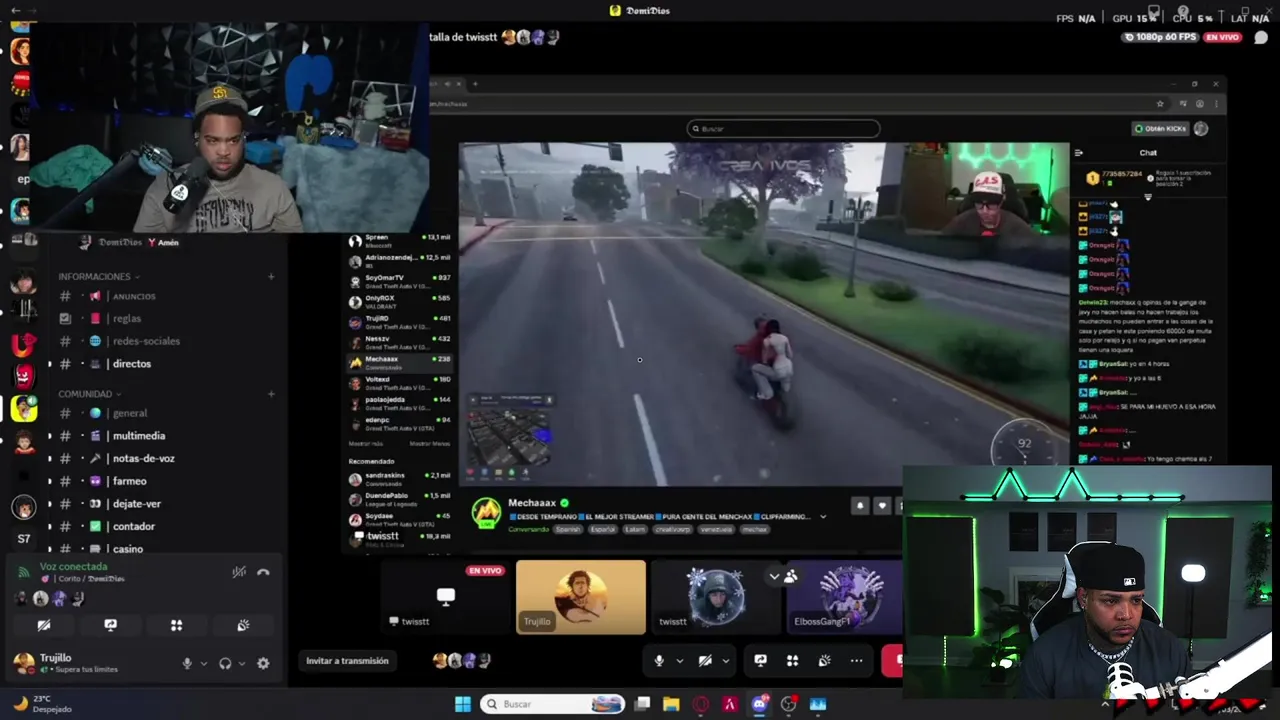This screenshot has height=720, width=1280.
Task: Open Windows Start menu
Action: pos(463,704)
